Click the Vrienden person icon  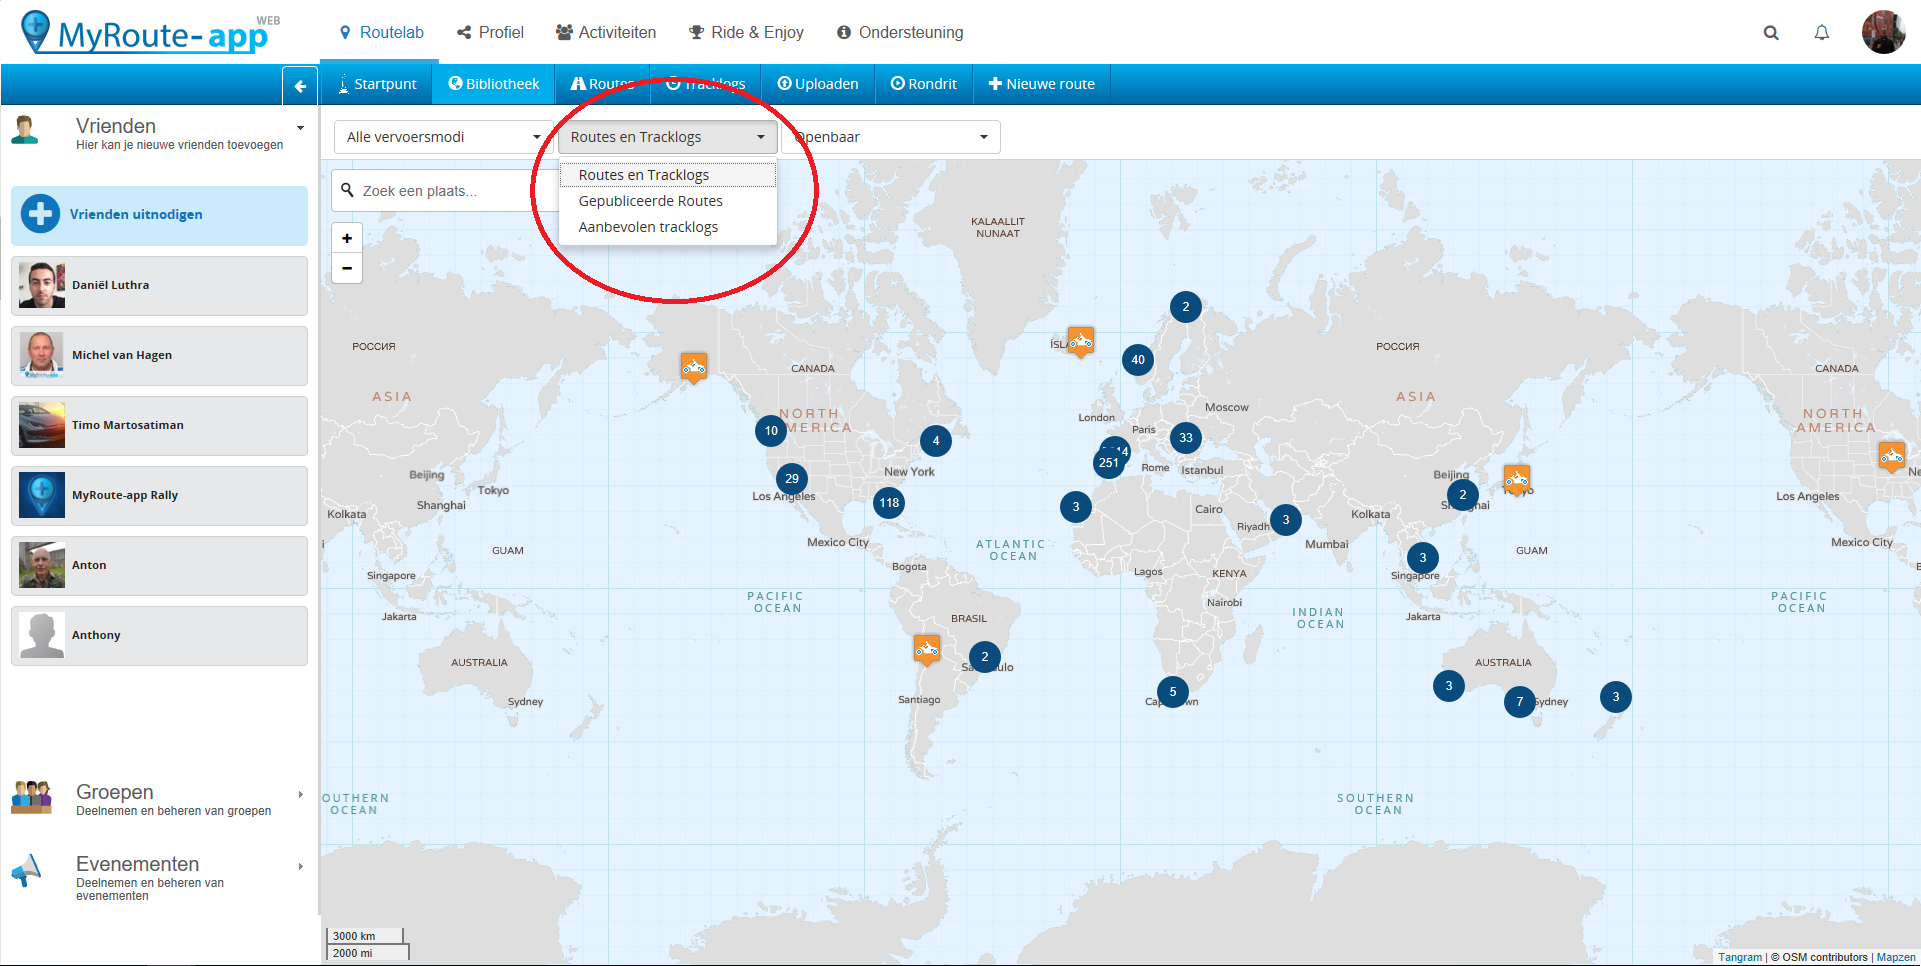(26, 130)
